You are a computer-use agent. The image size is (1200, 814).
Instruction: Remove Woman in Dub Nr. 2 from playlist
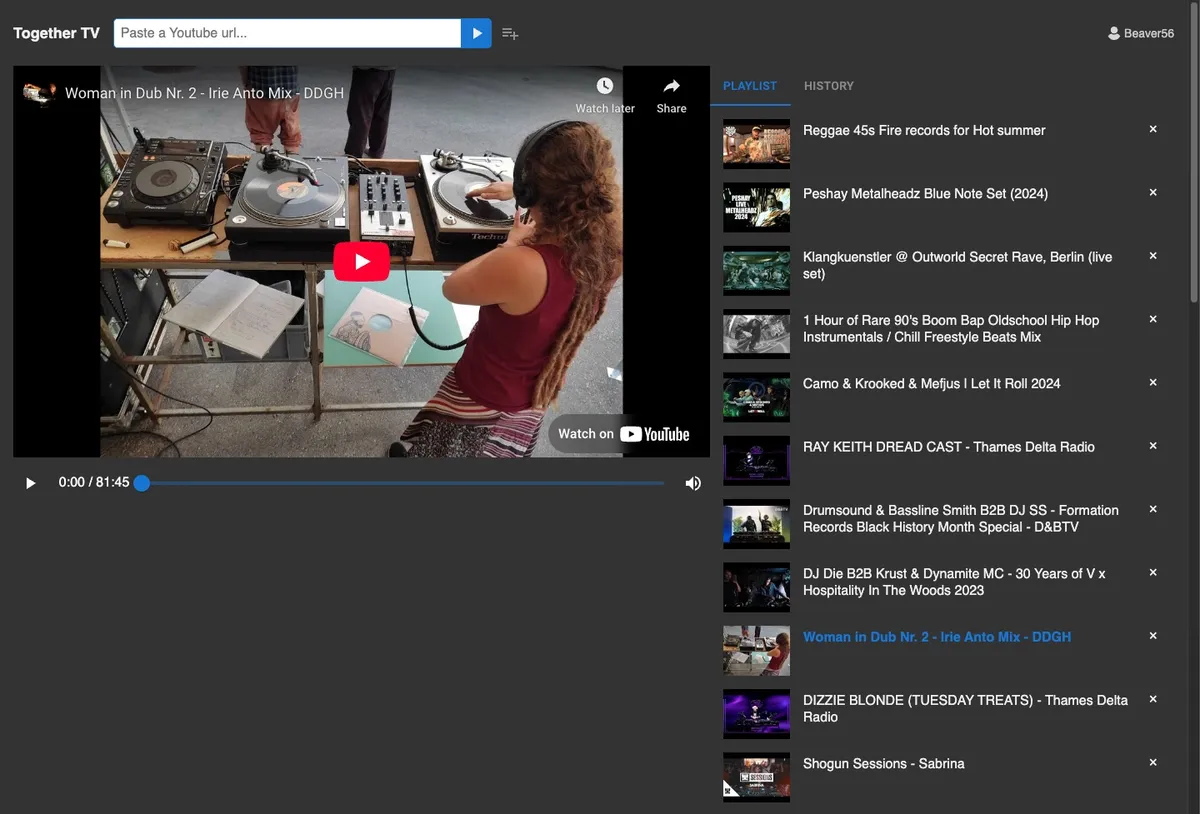point(1153,636)
